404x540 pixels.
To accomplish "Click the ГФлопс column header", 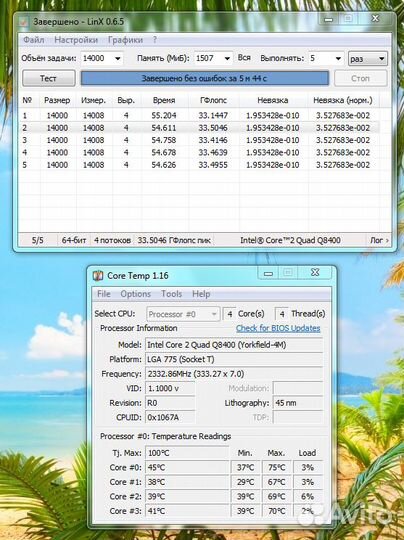I will [213, 101].
